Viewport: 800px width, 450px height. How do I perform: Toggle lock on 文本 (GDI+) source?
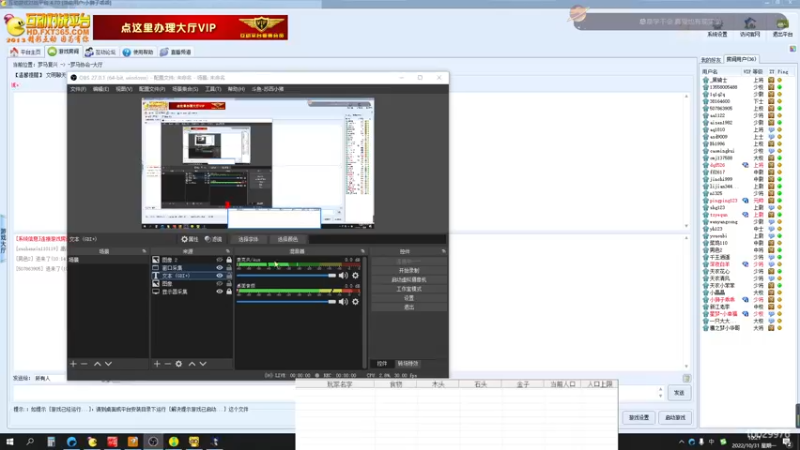click(x=229, y=276)
